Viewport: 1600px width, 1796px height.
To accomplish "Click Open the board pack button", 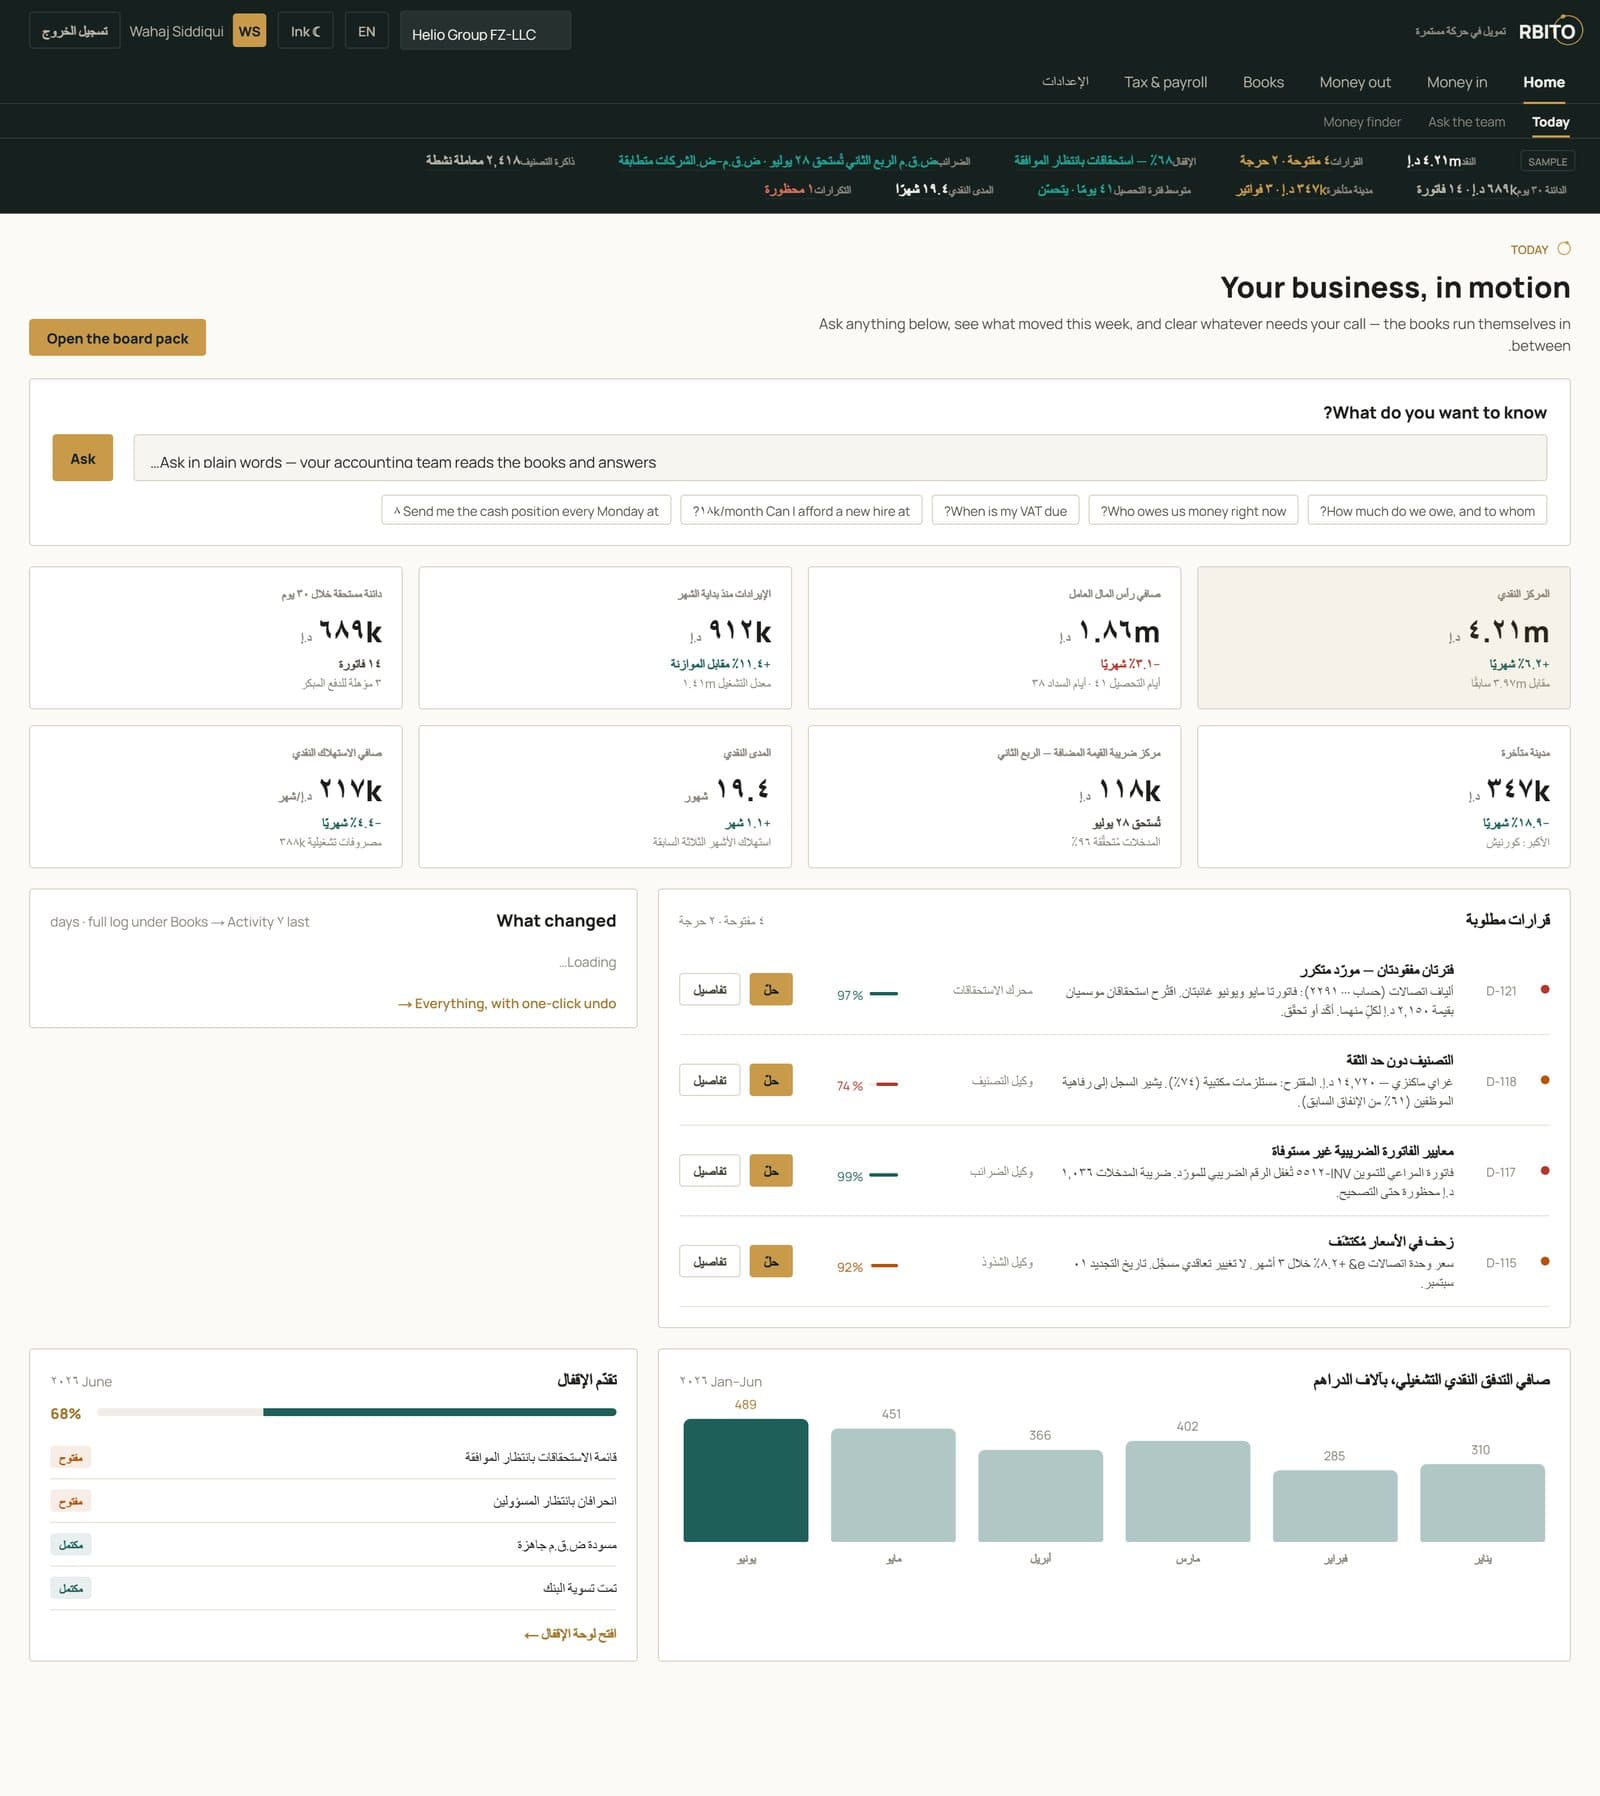I will pos(117,338).
